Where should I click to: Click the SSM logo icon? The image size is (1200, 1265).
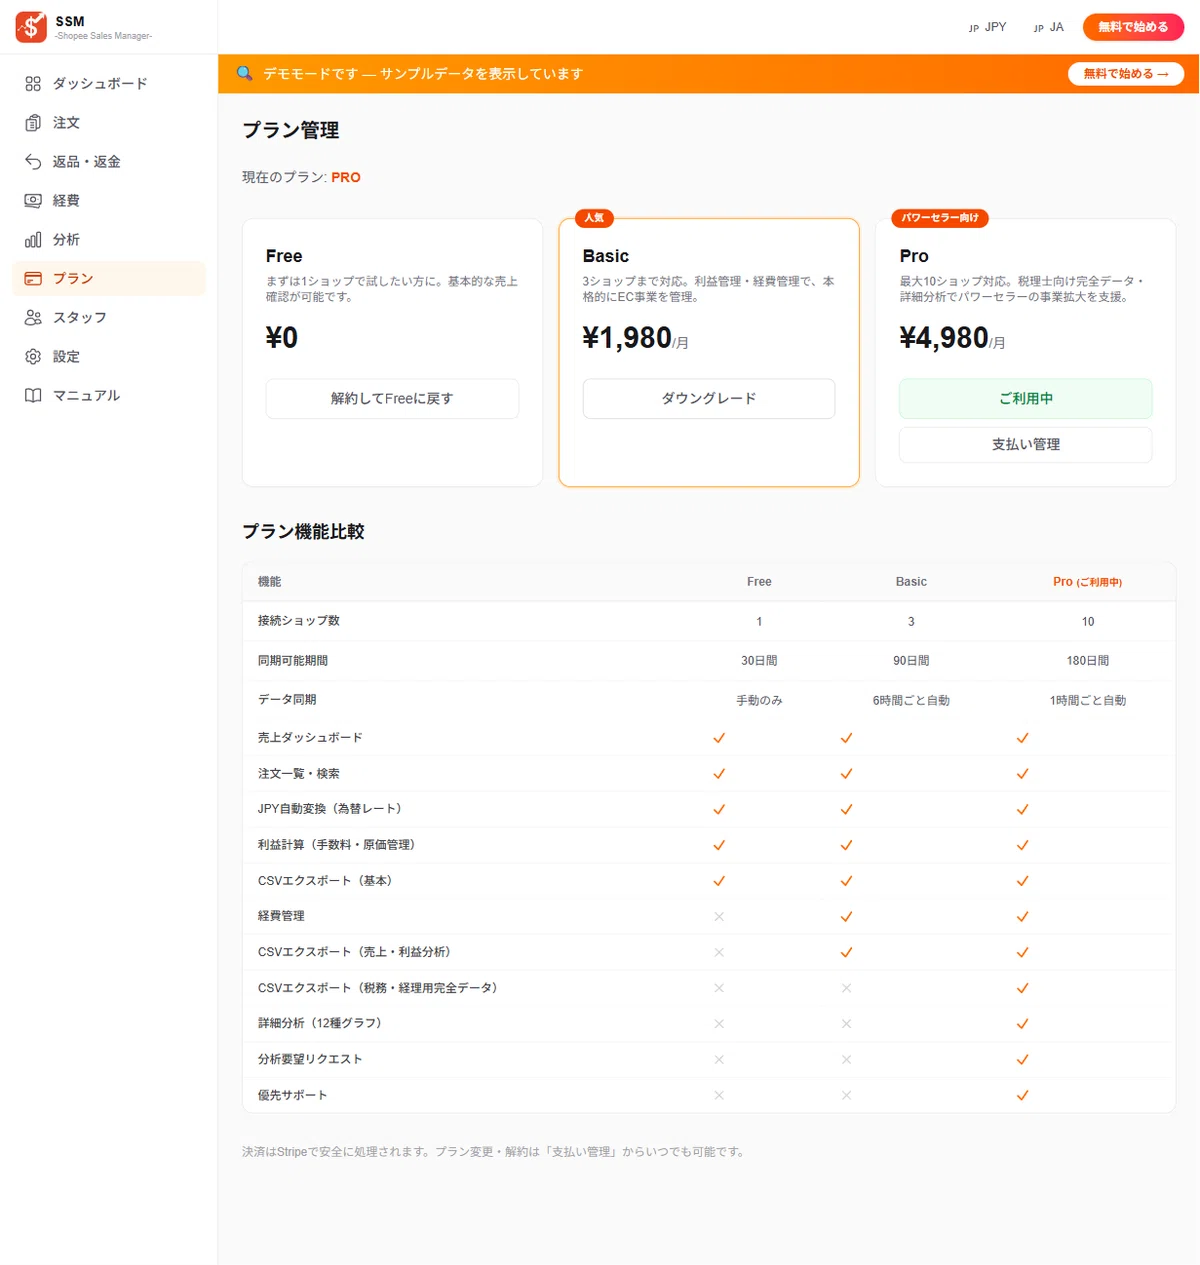[x=31, y=27]
